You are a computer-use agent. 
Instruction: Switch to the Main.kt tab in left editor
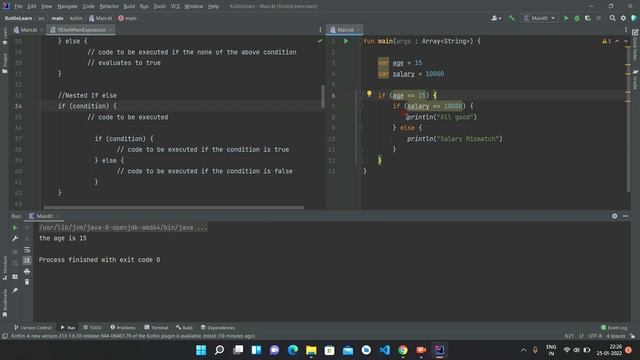click(x=28, y=30)
